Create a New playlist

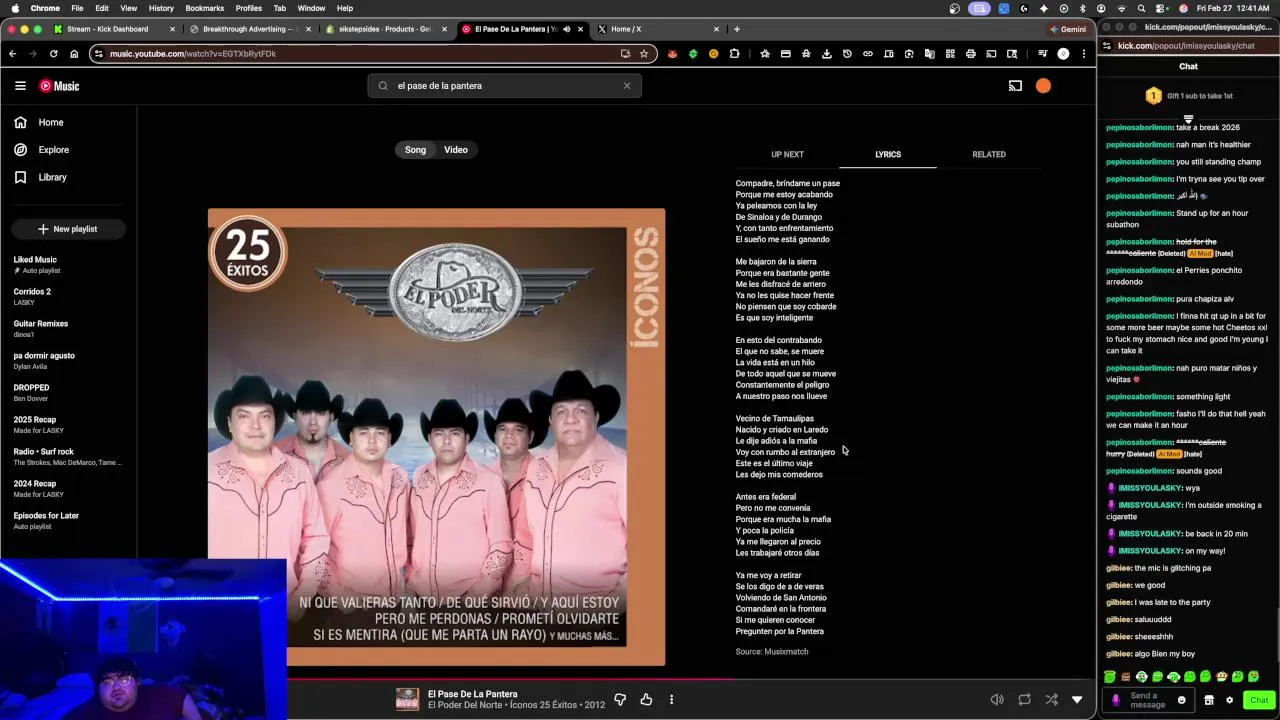(68, 229)
